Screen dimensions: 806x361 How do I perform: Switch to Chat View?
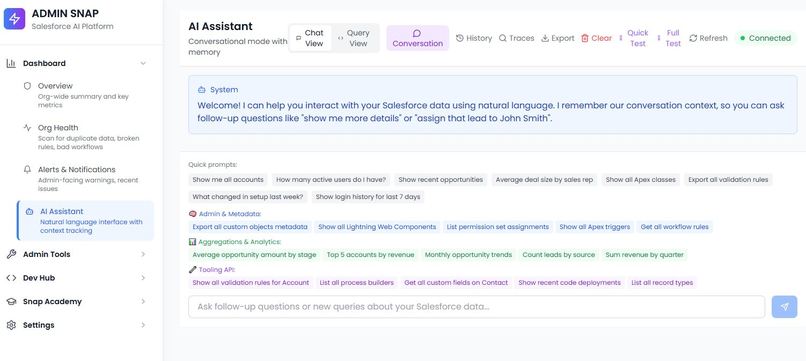[310, 38]
